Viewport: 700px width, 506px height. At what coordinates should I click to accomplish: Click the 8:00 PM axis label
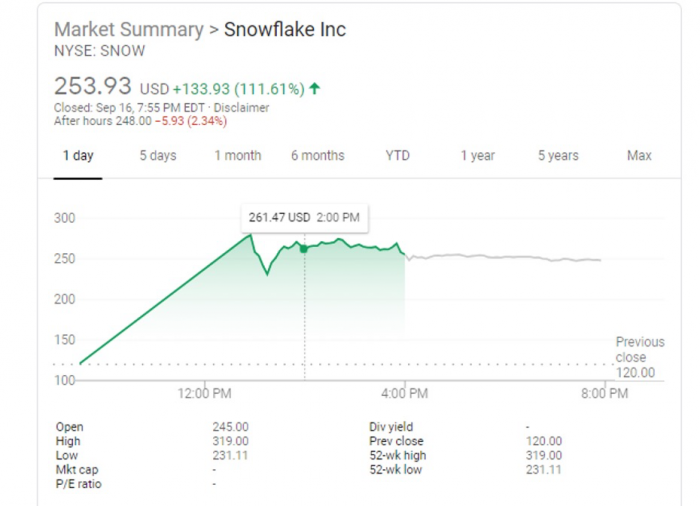[604, 393]
